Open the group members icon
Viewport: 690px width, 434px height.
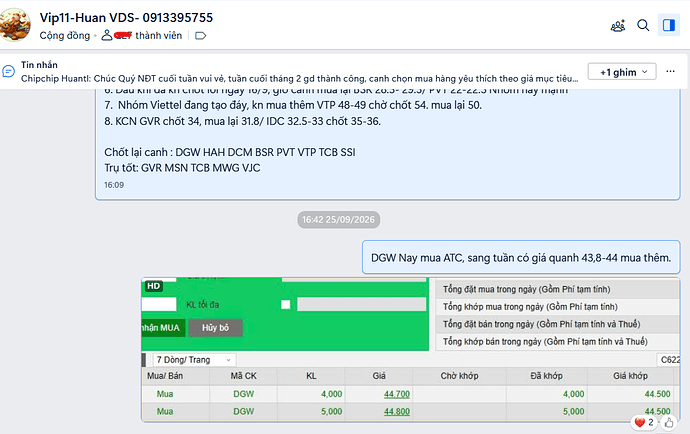(618, 26)
